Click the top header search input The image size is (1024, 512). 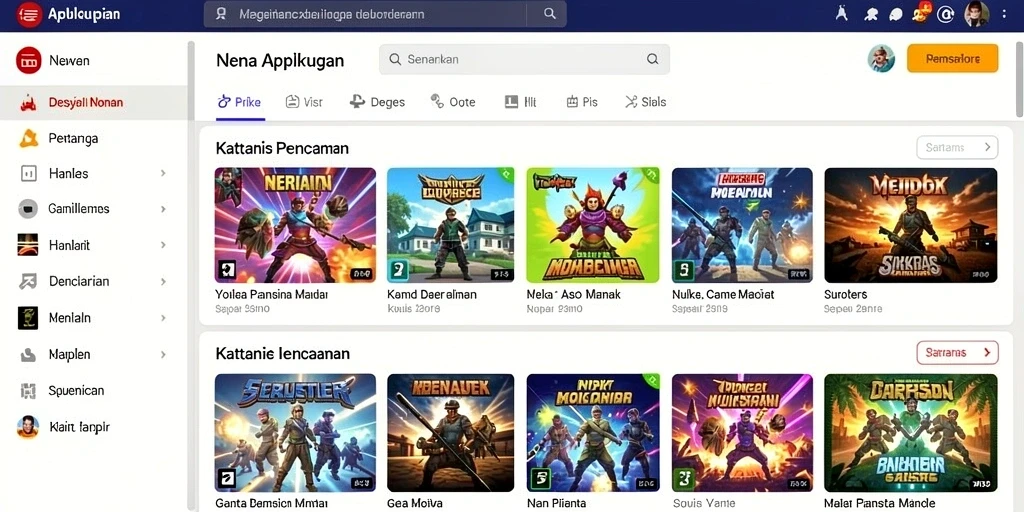(385, 14)
